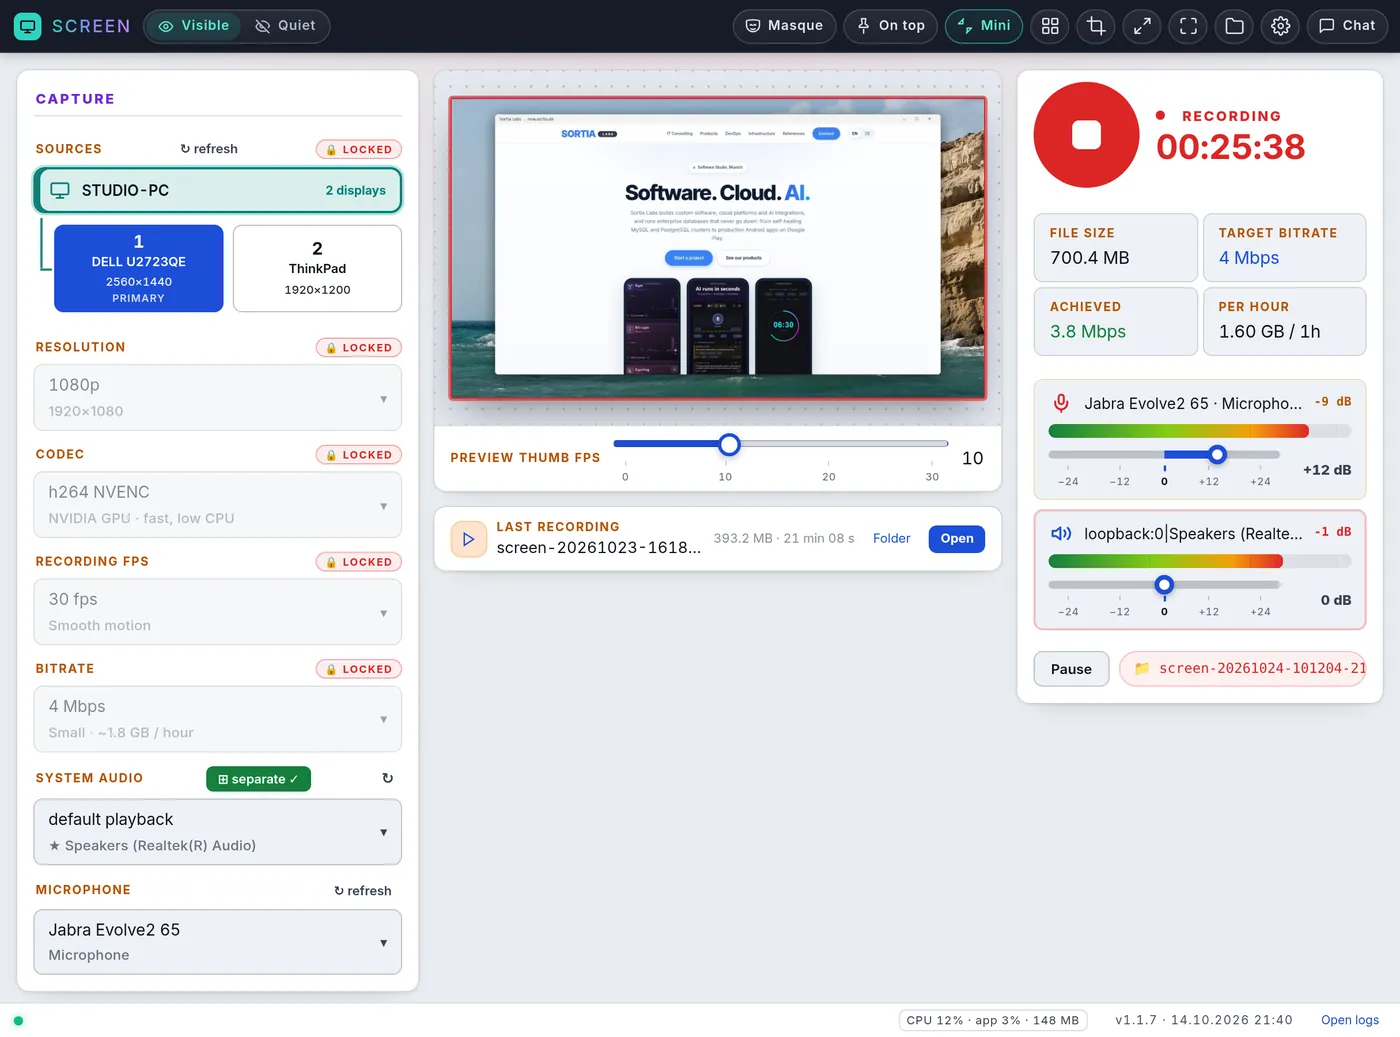This screenshot has width=1400, height=1037.
Task: Switch to Visible mode
Action: (x=194, y=26)
